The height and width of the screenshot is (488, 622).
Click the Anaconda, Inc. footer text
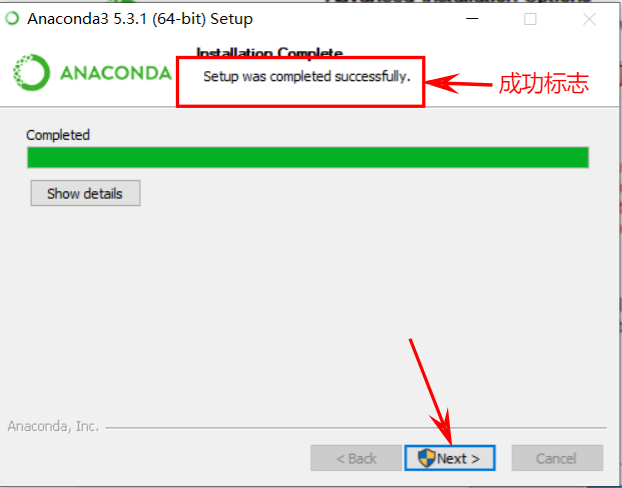[53, 426]
